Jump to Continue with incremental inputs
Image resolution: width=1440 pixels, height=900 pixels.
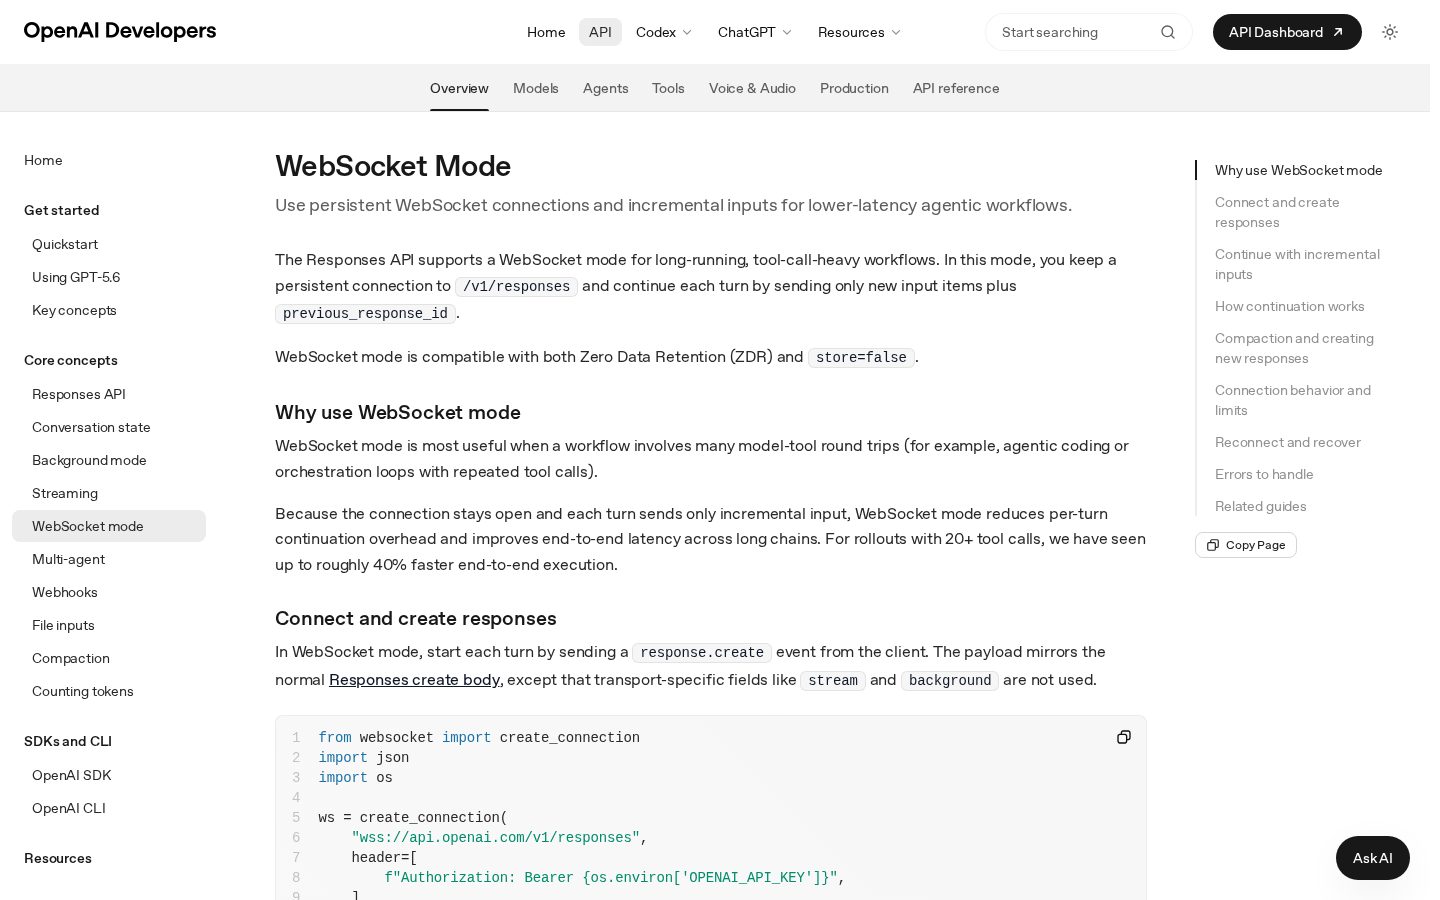tap(1297, 264)
